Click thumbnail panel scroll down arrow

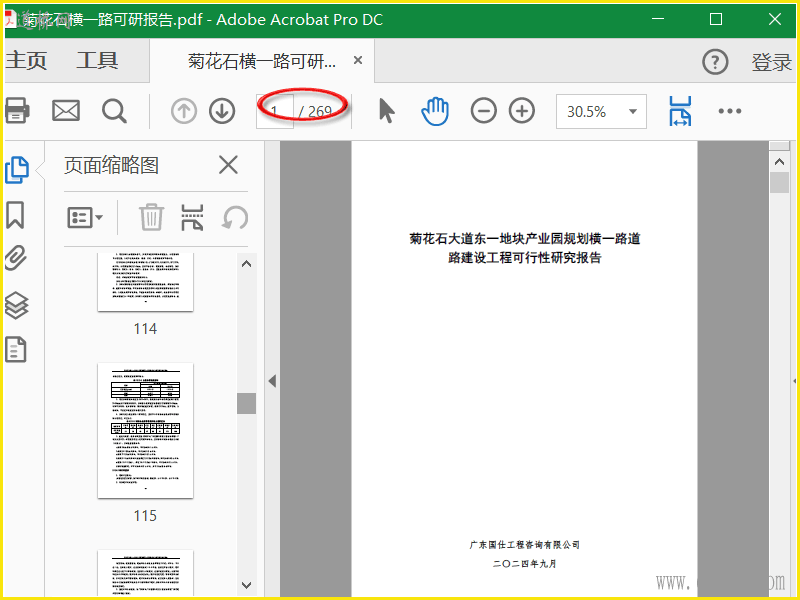pyautogui.click(x=246, y=585)
